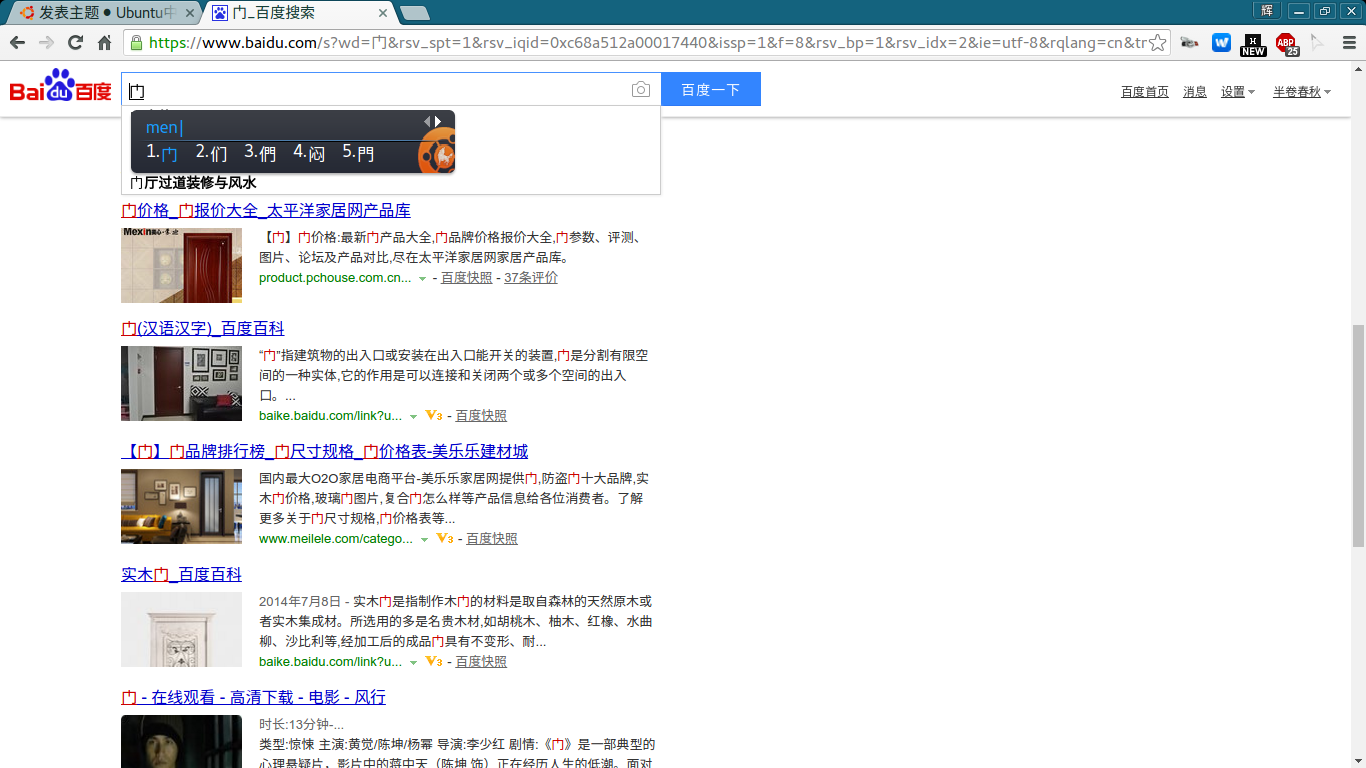
Task: Click the scrollbar up arrow
Action: click(x=1358, y=69)
